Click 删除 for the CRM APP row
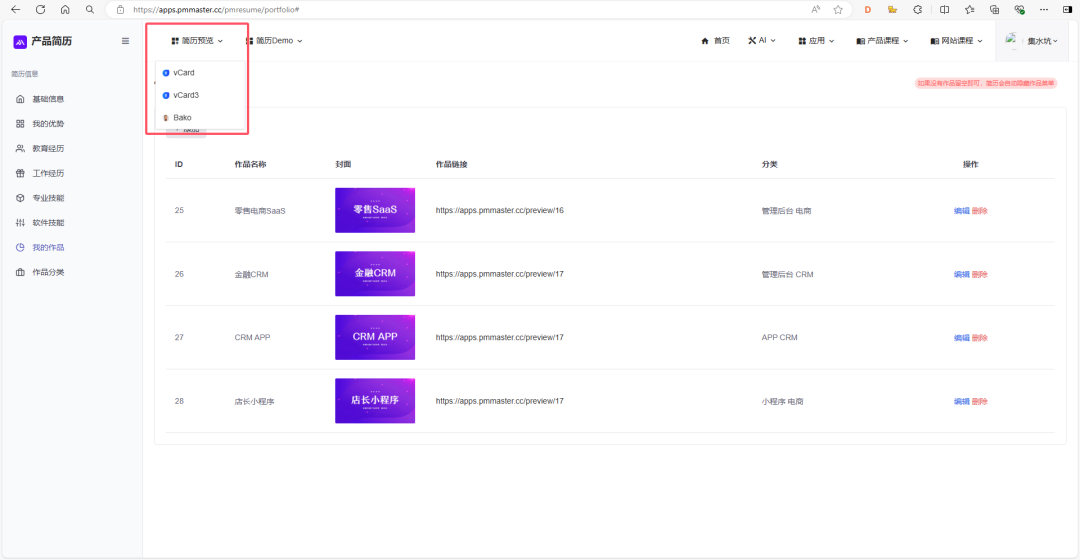 click(x=979, y=338)
